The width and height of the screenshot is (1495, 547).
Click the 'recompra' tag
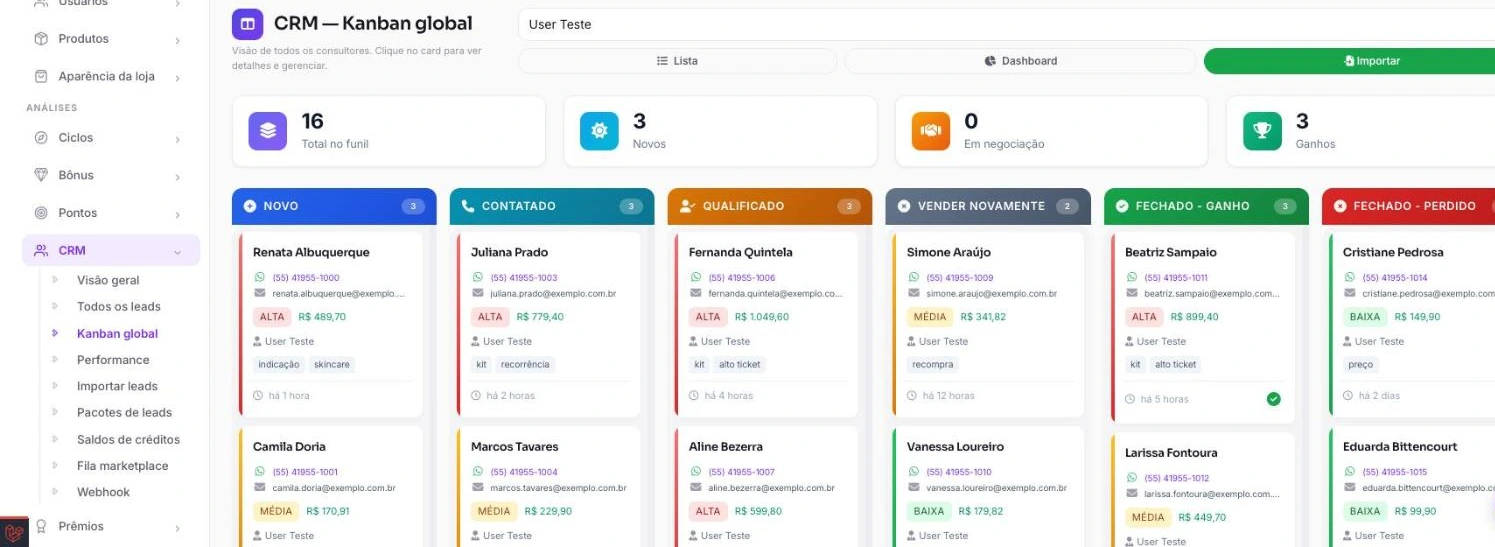click(x=933, y=365)
